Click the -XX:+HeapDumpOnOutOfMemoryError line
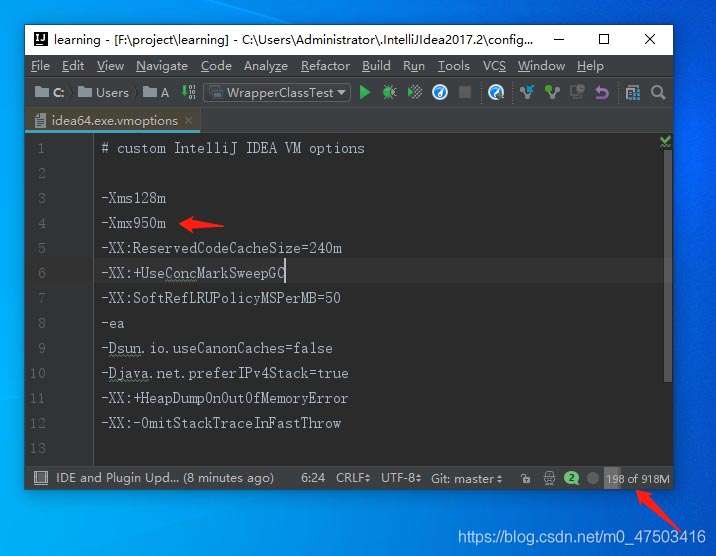 [x=225, y=398]
